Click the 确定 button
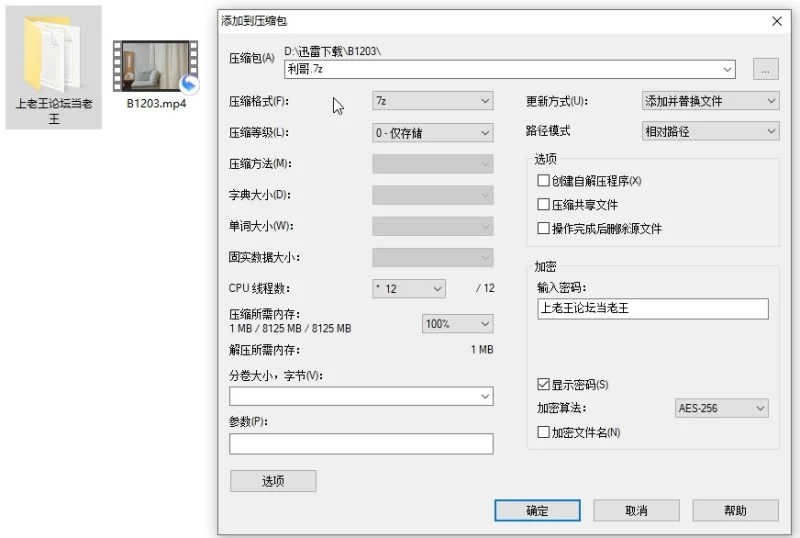Image resolution: width=800 pixels, height=538 pixels. pyautogui.click(x=538, y=511)
